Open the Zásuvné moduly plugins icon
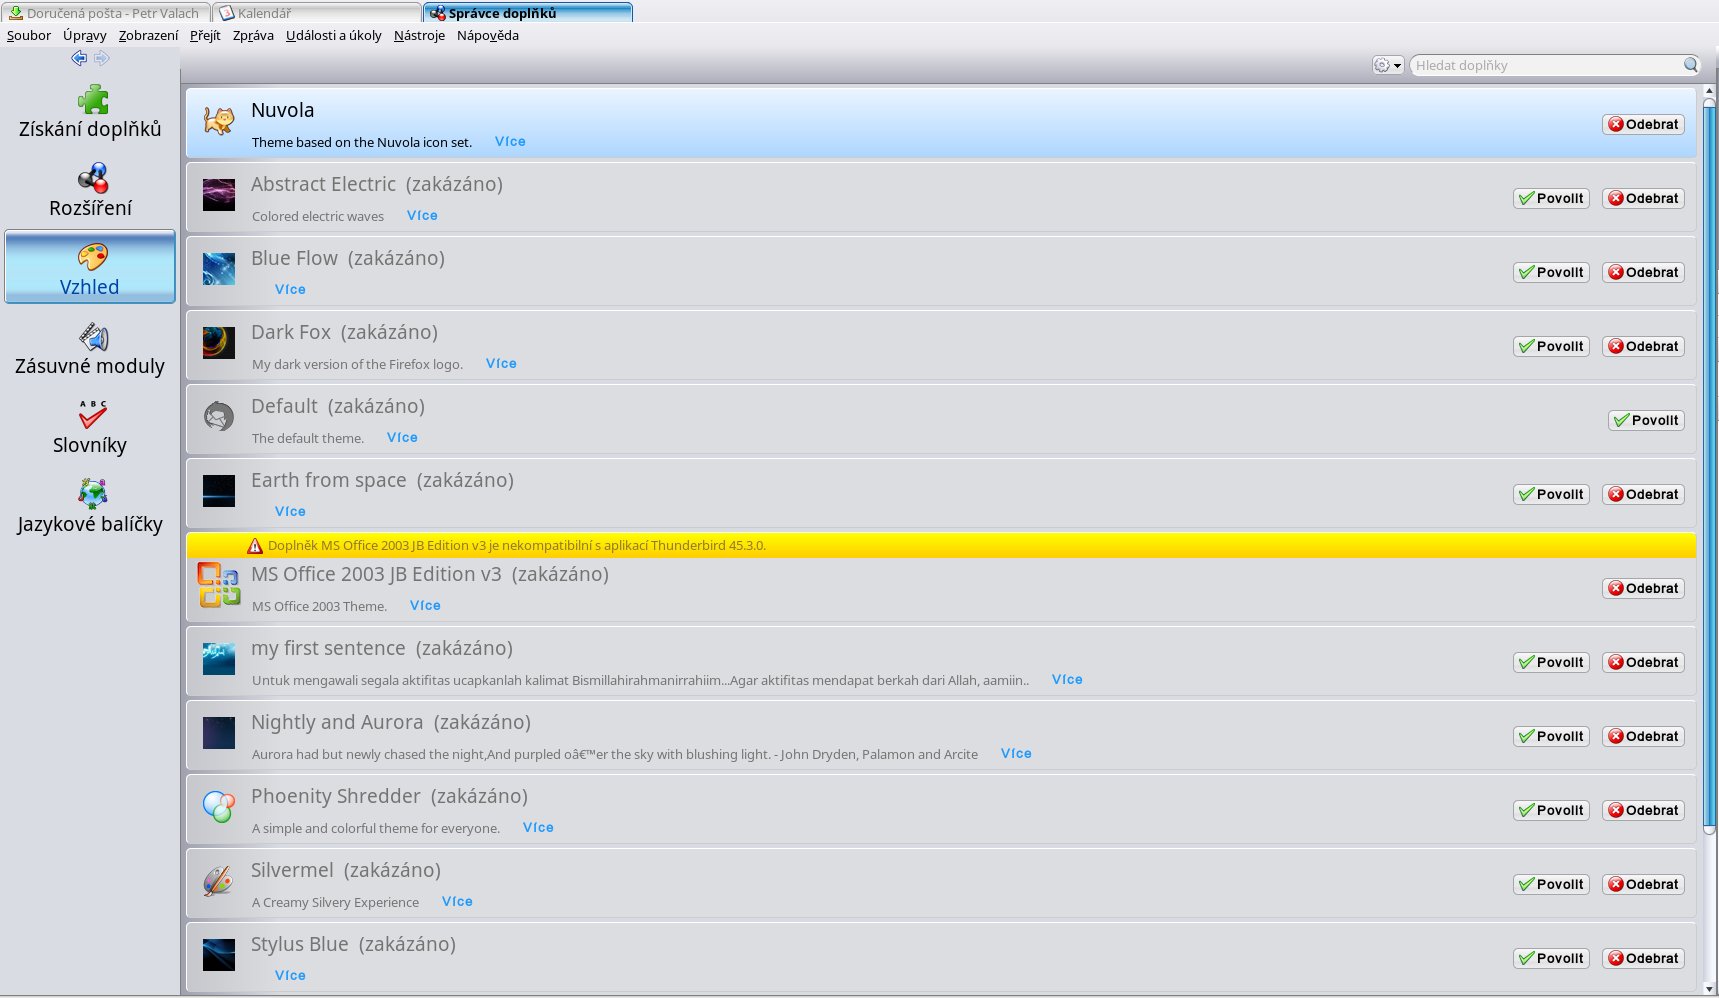Viewport: 1719px width, 998px height. click(93, 336)
